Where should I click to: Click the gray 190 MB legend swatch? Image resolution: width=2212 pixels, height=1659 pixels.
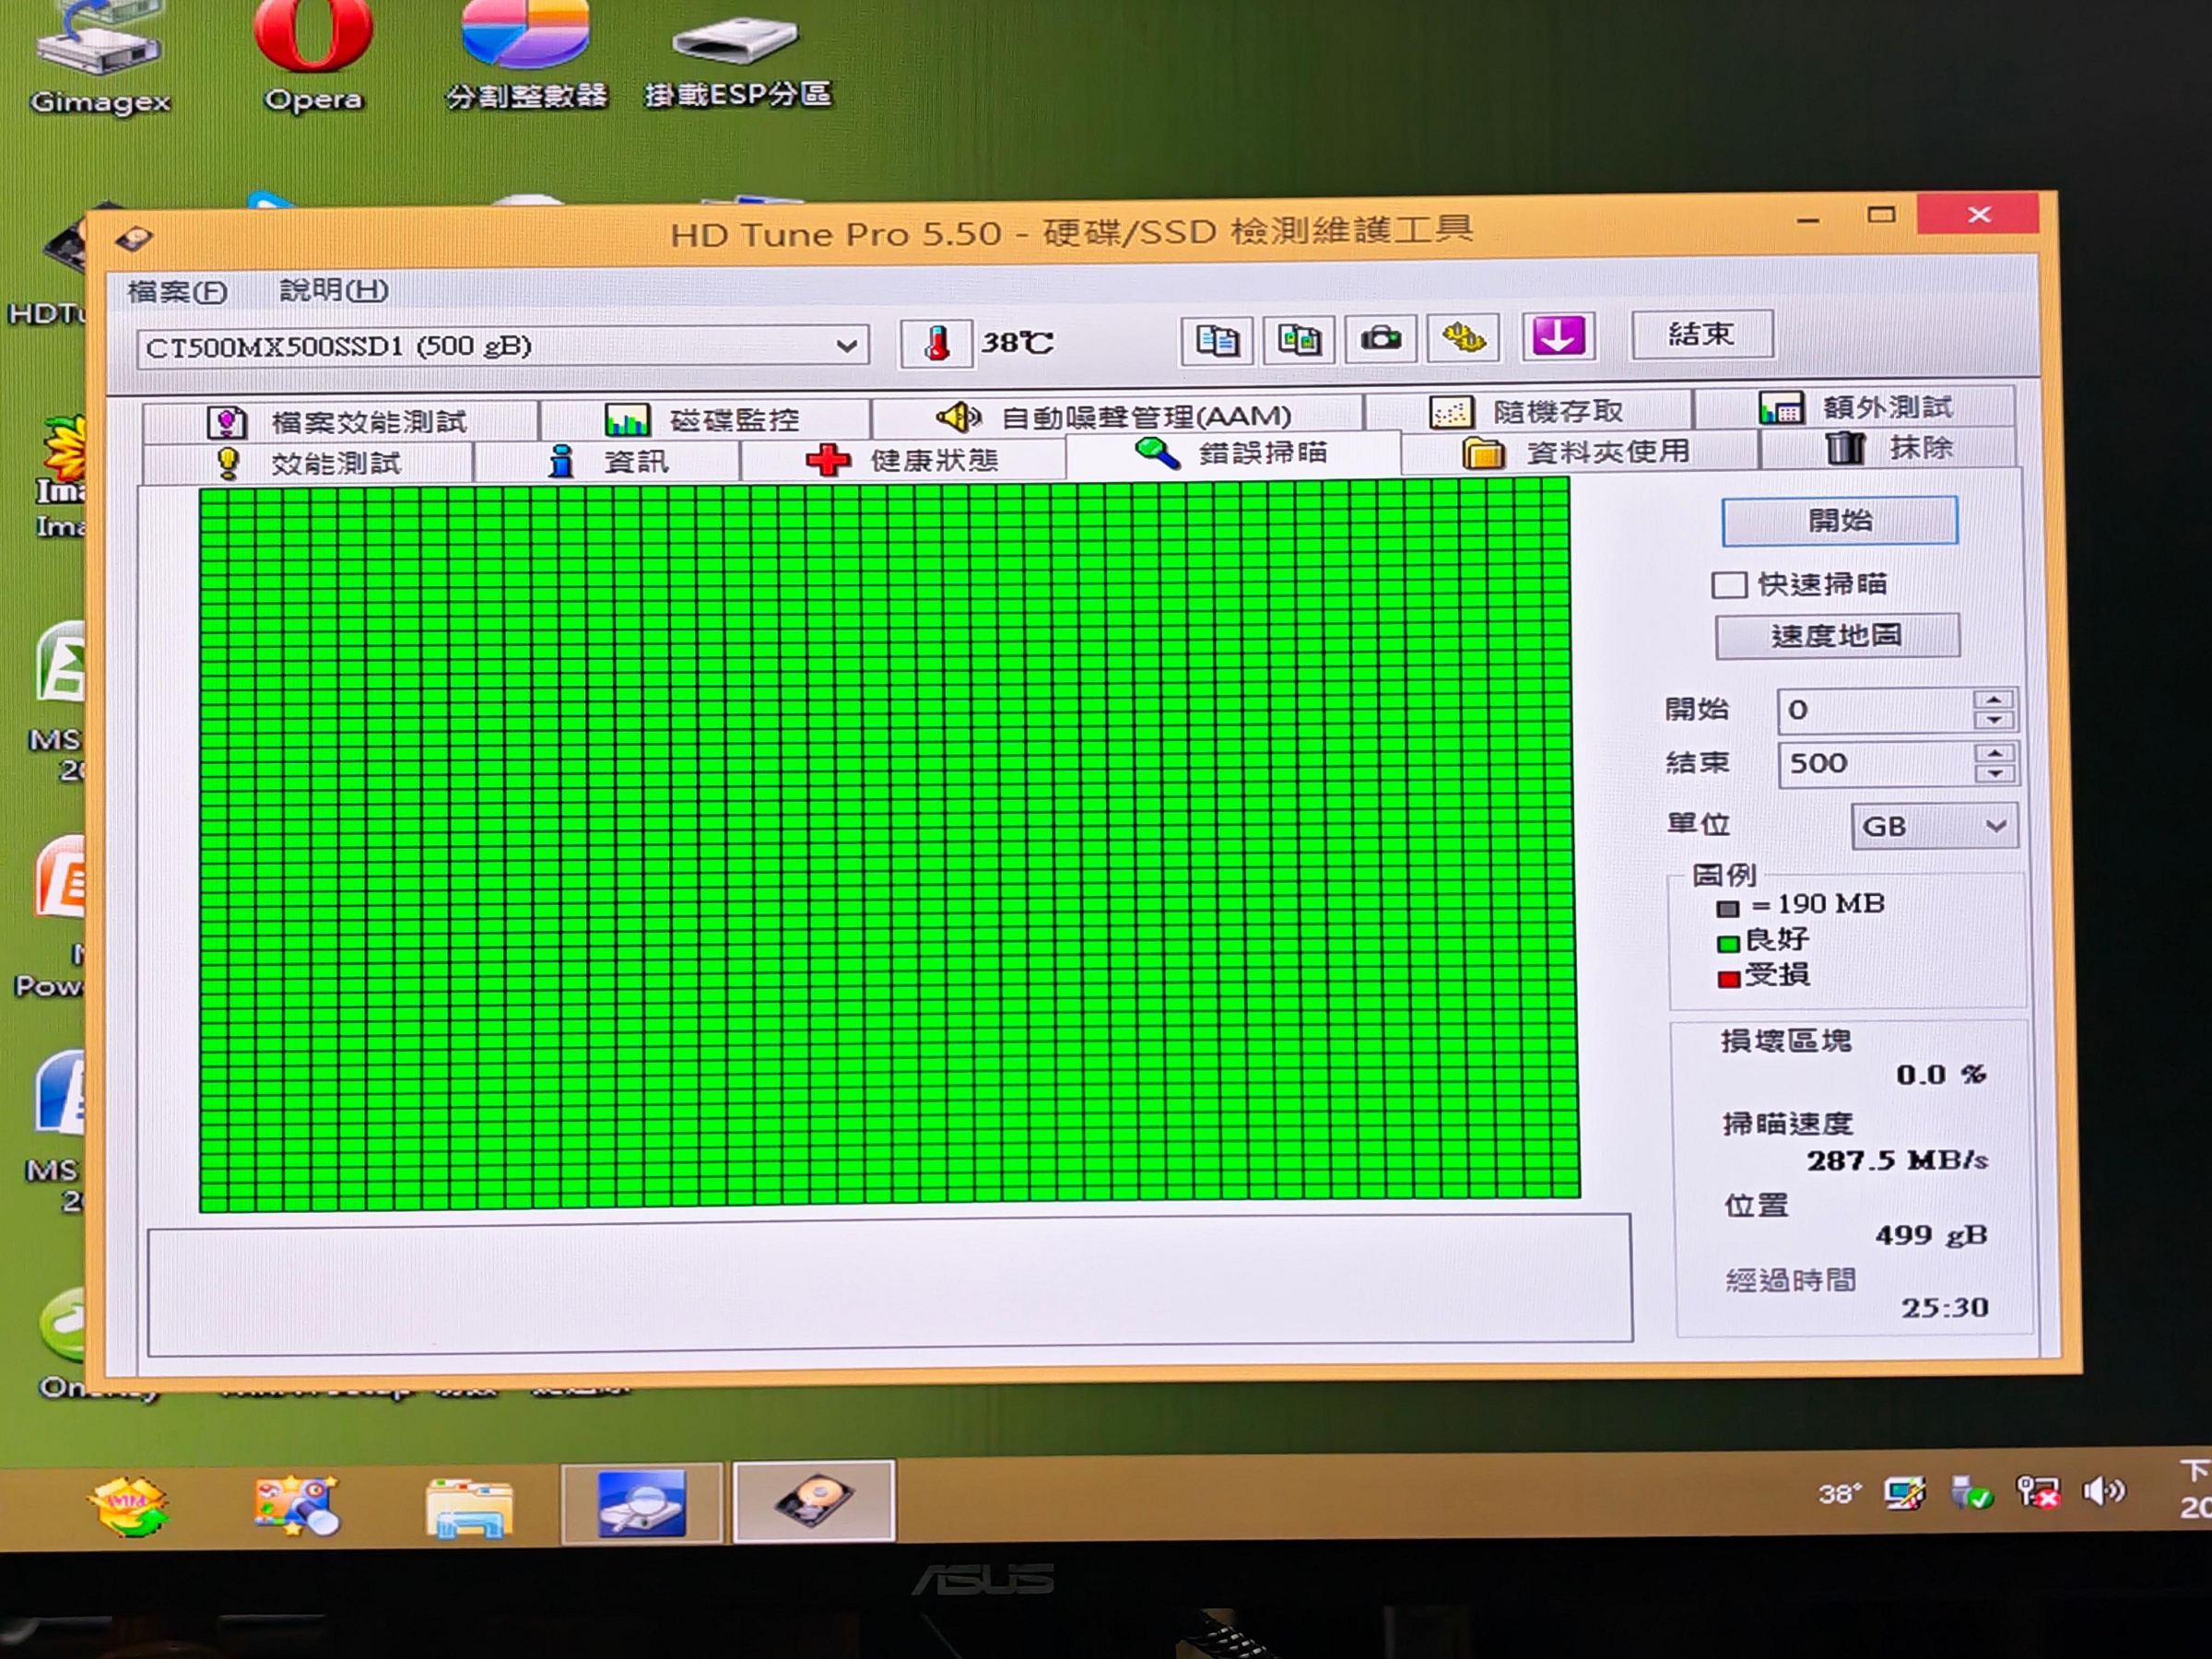[1727, 908]
